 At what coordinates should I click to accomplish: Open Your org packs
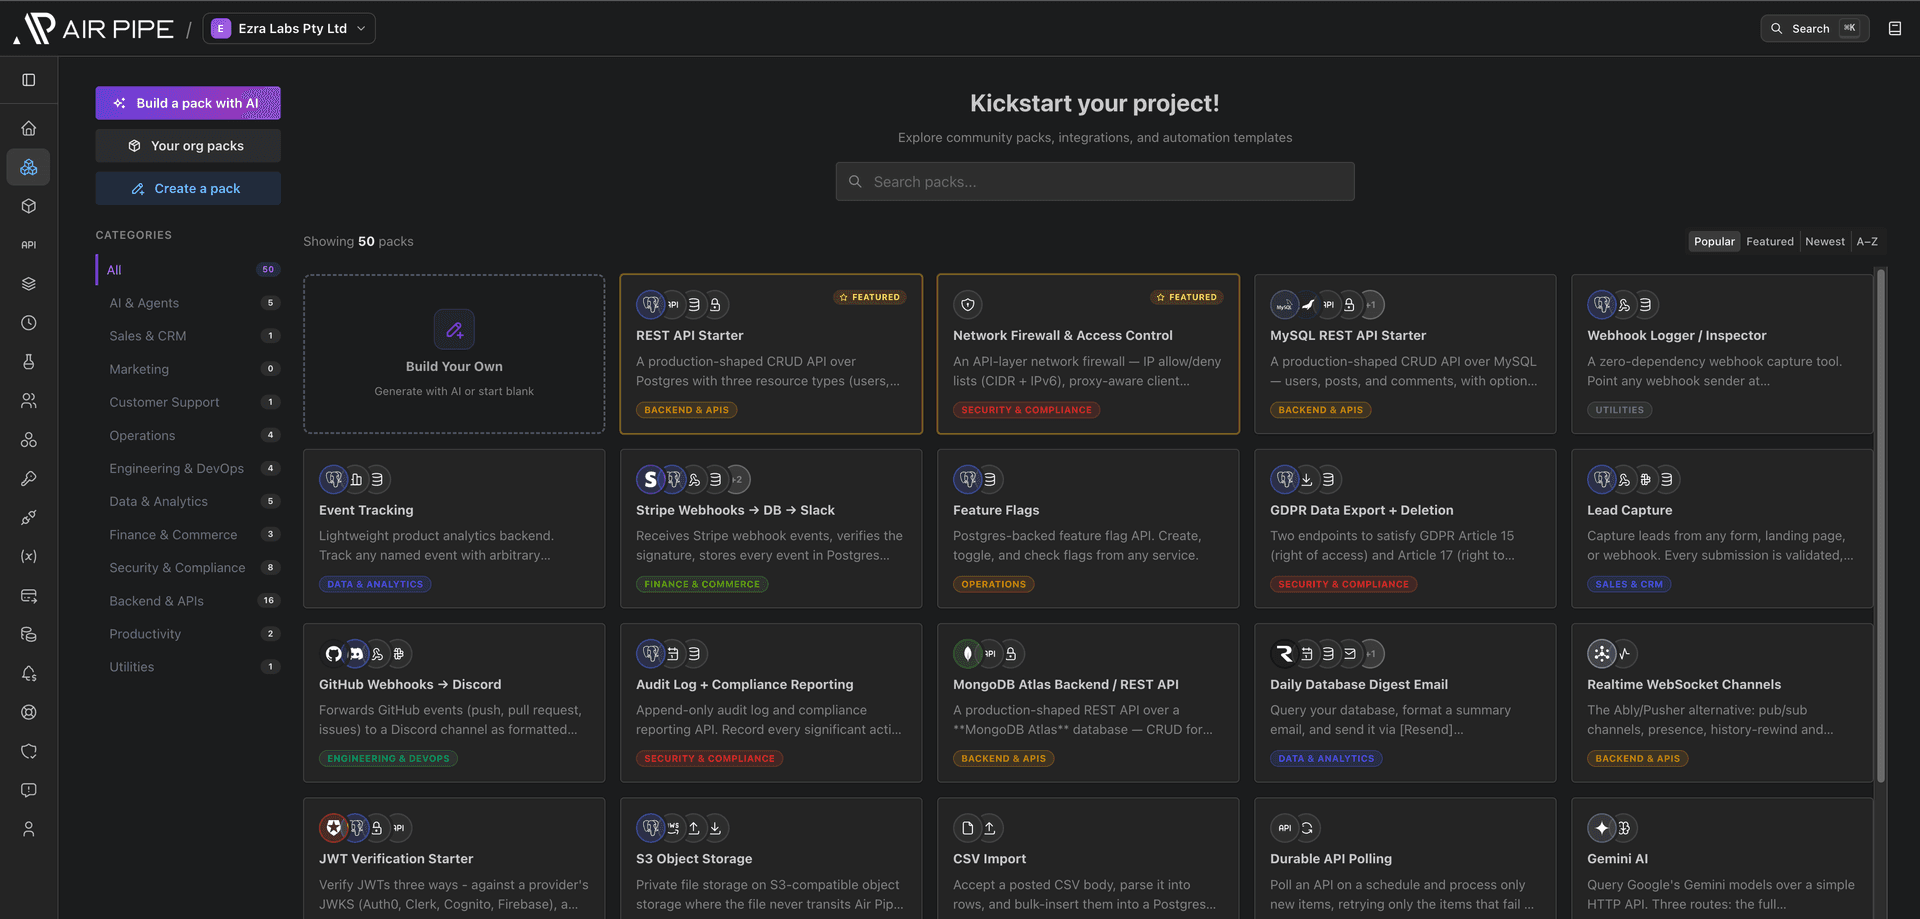(x=188, y=146)
